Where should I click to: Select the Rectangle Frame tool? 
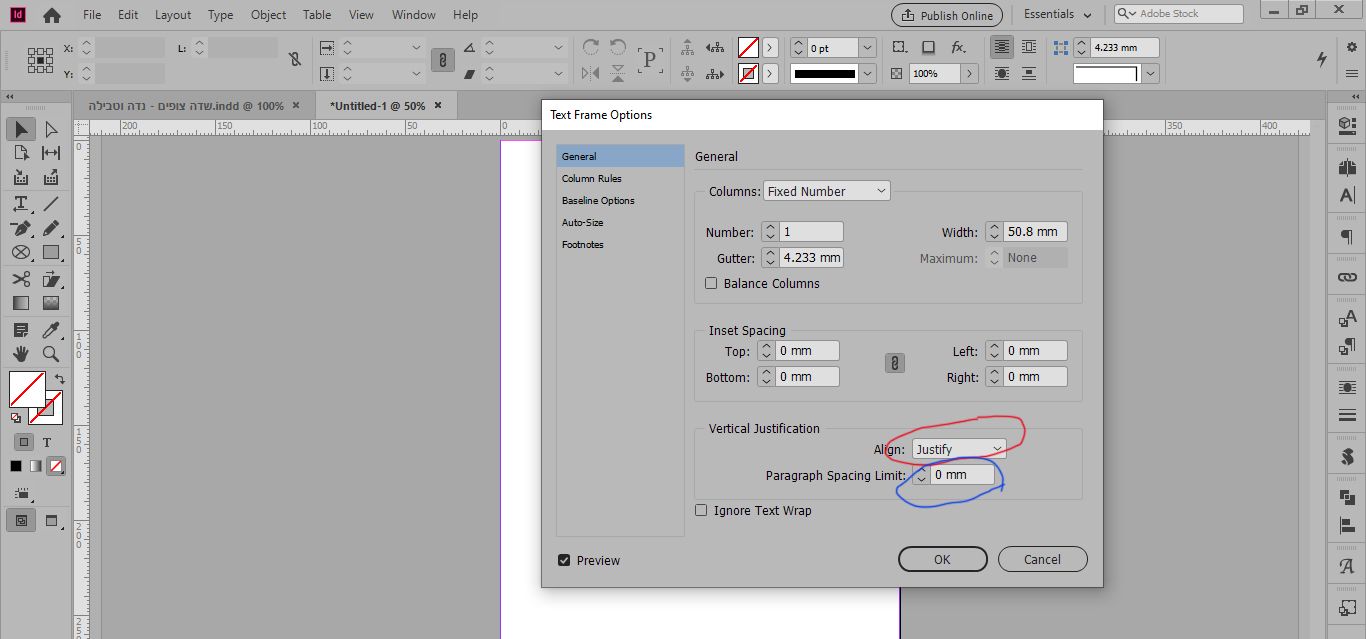pyautogui.click(x=21, y=252)
